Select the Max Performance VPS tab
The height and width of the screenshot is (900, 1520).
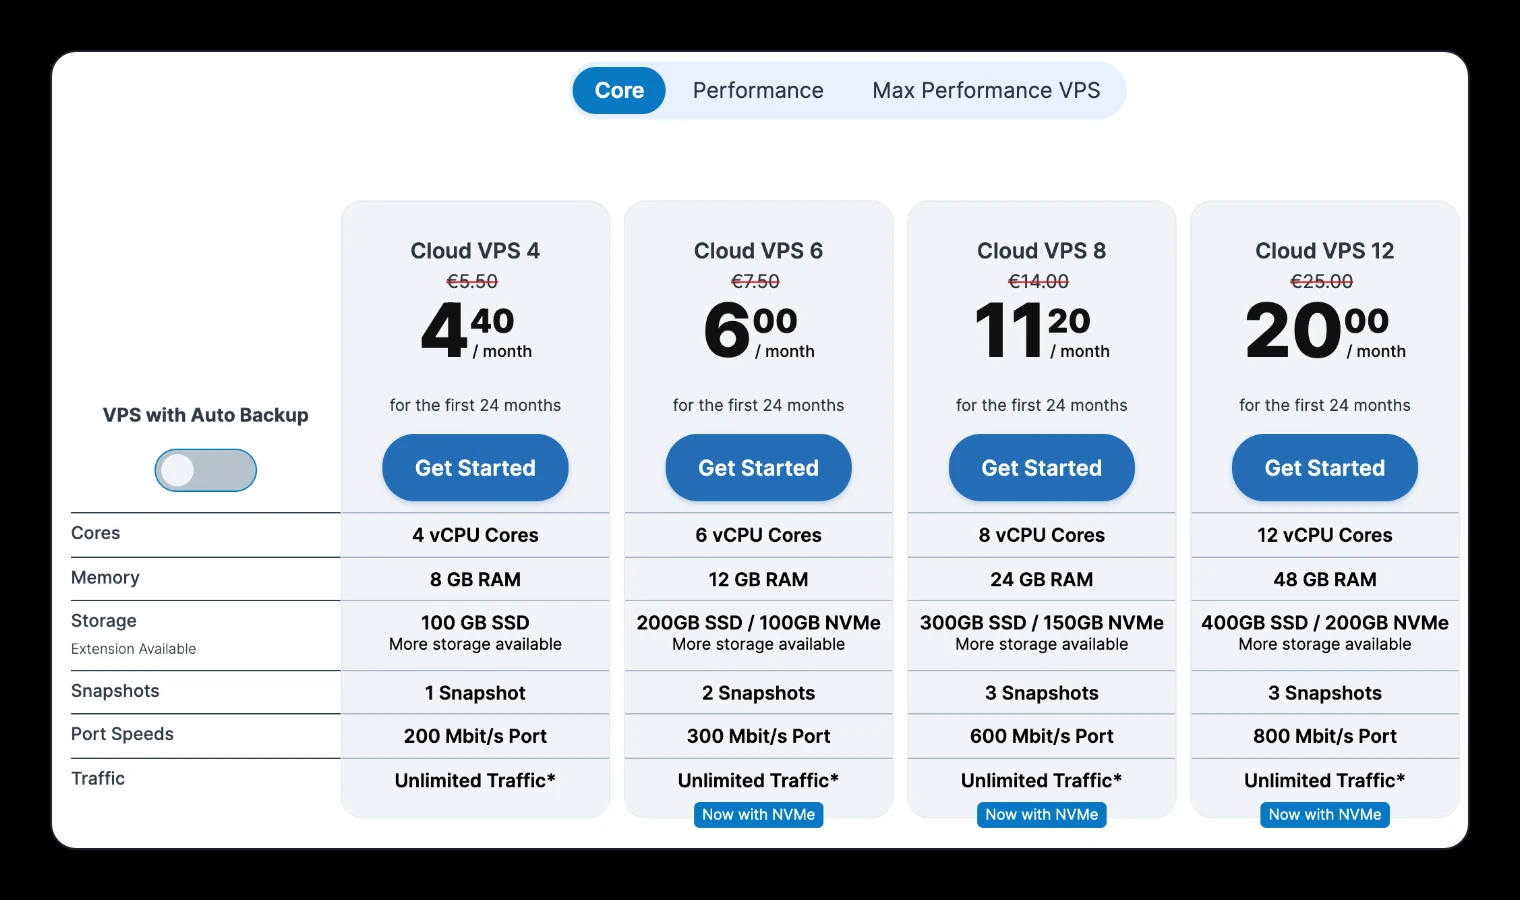click(x=986, y=90)
